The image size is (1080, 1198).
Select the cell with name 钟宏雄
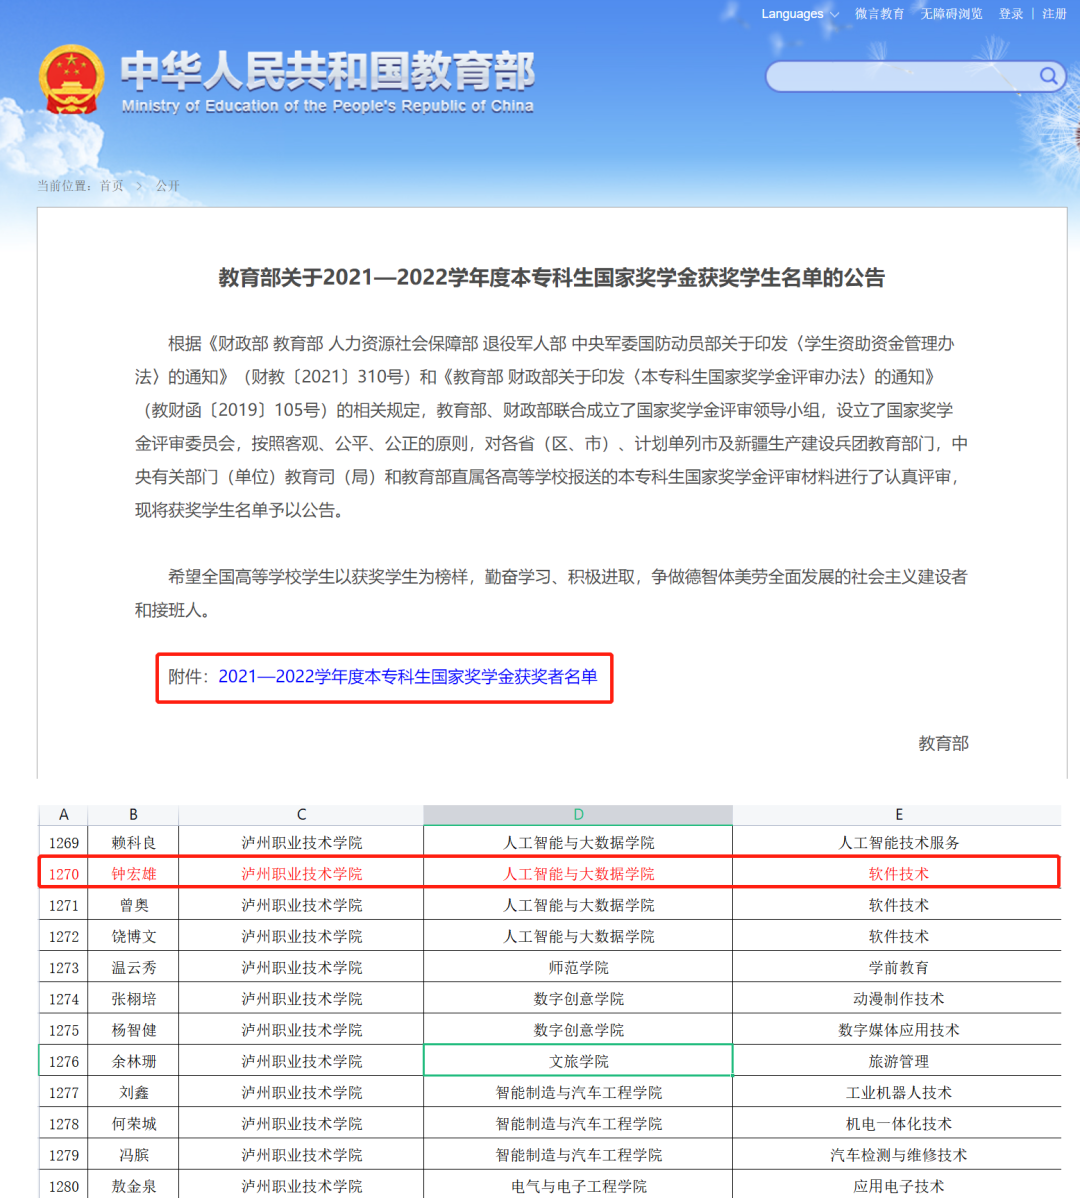tap(133, 873)
